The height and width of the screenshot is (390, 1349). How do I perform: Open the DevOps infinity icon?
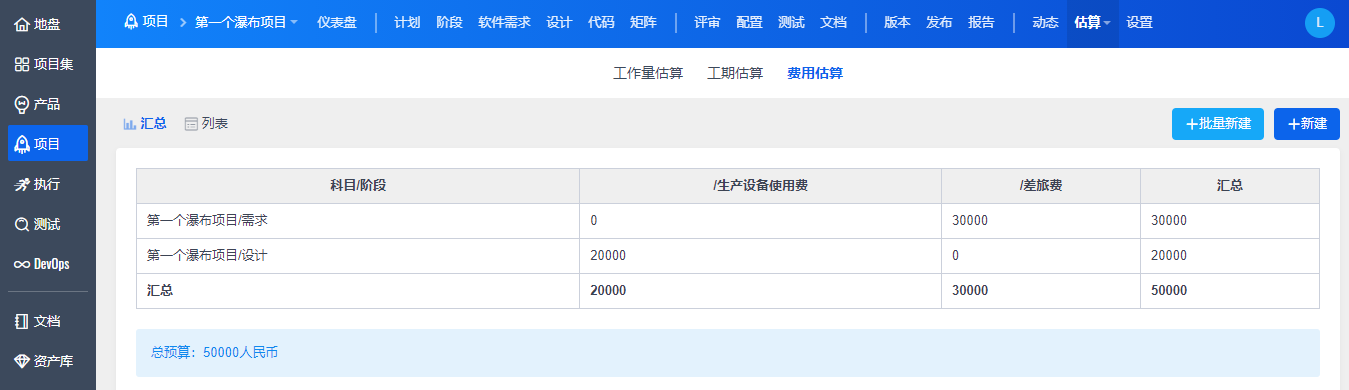pyautogui.click(x=22, y=264)
